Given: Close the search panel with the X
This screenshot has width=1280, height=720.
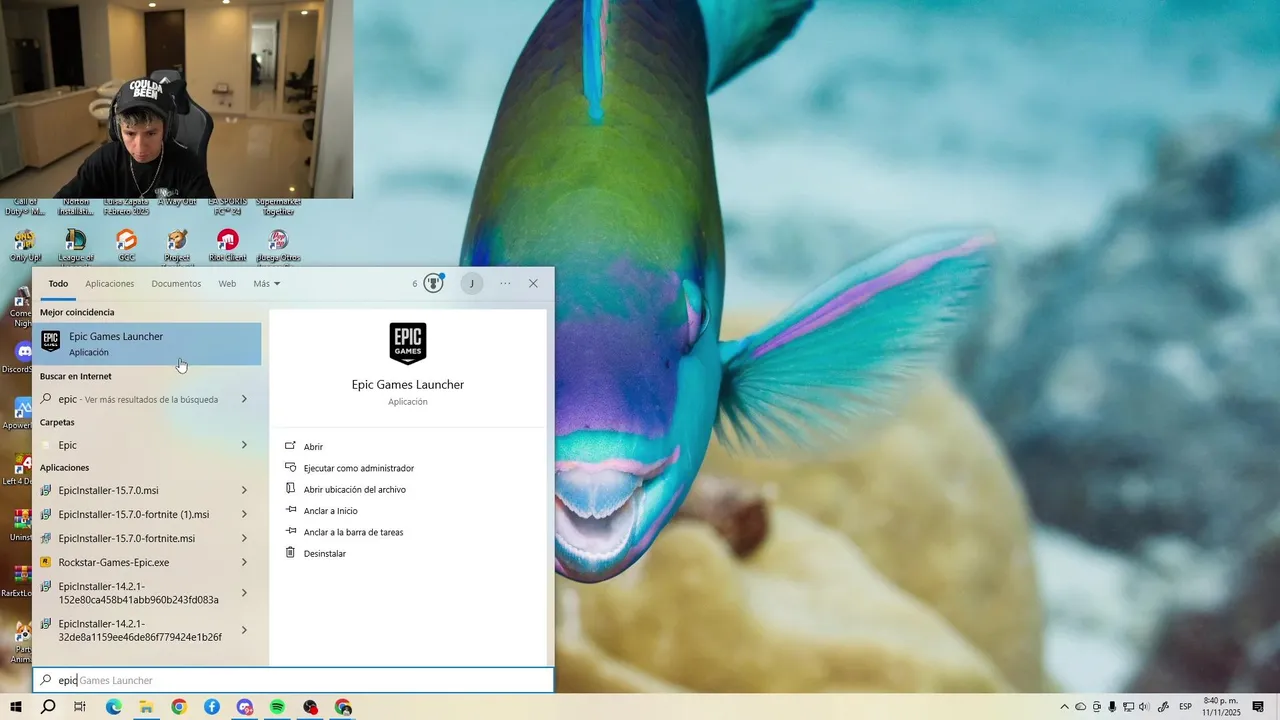Looking at the screenshot, I should pyautogui.click(x=533, y=283).
